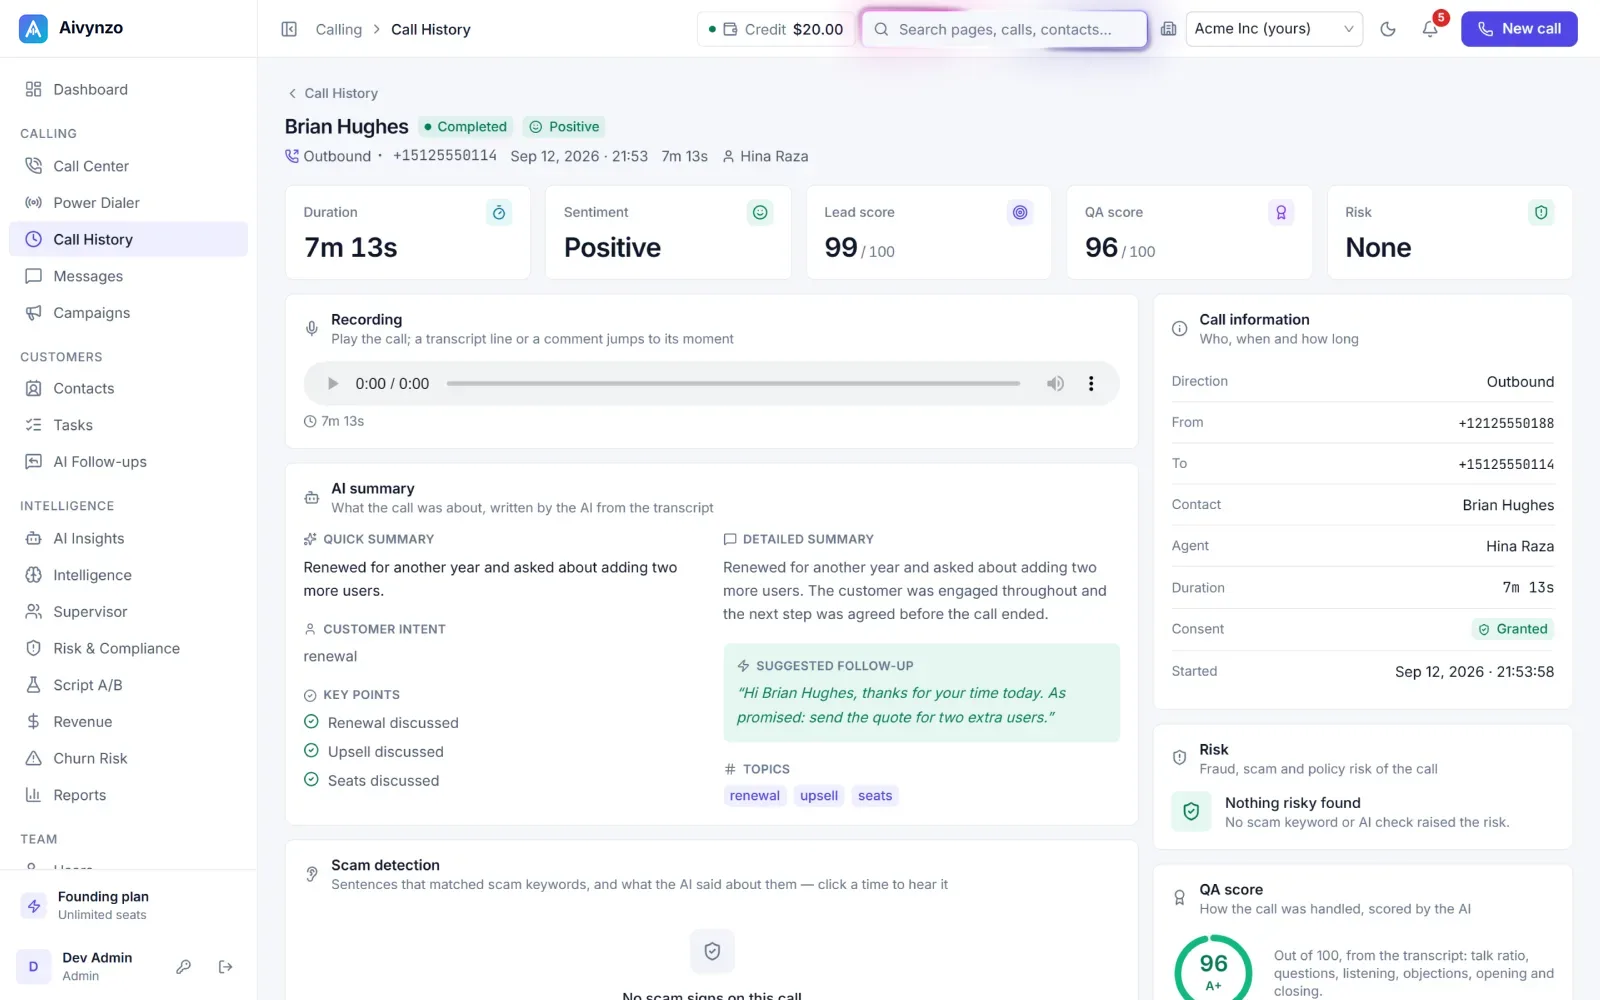The image size is (1600, 1000).
Task: Click the renewal topic tag
Action: tap(755, 796)
